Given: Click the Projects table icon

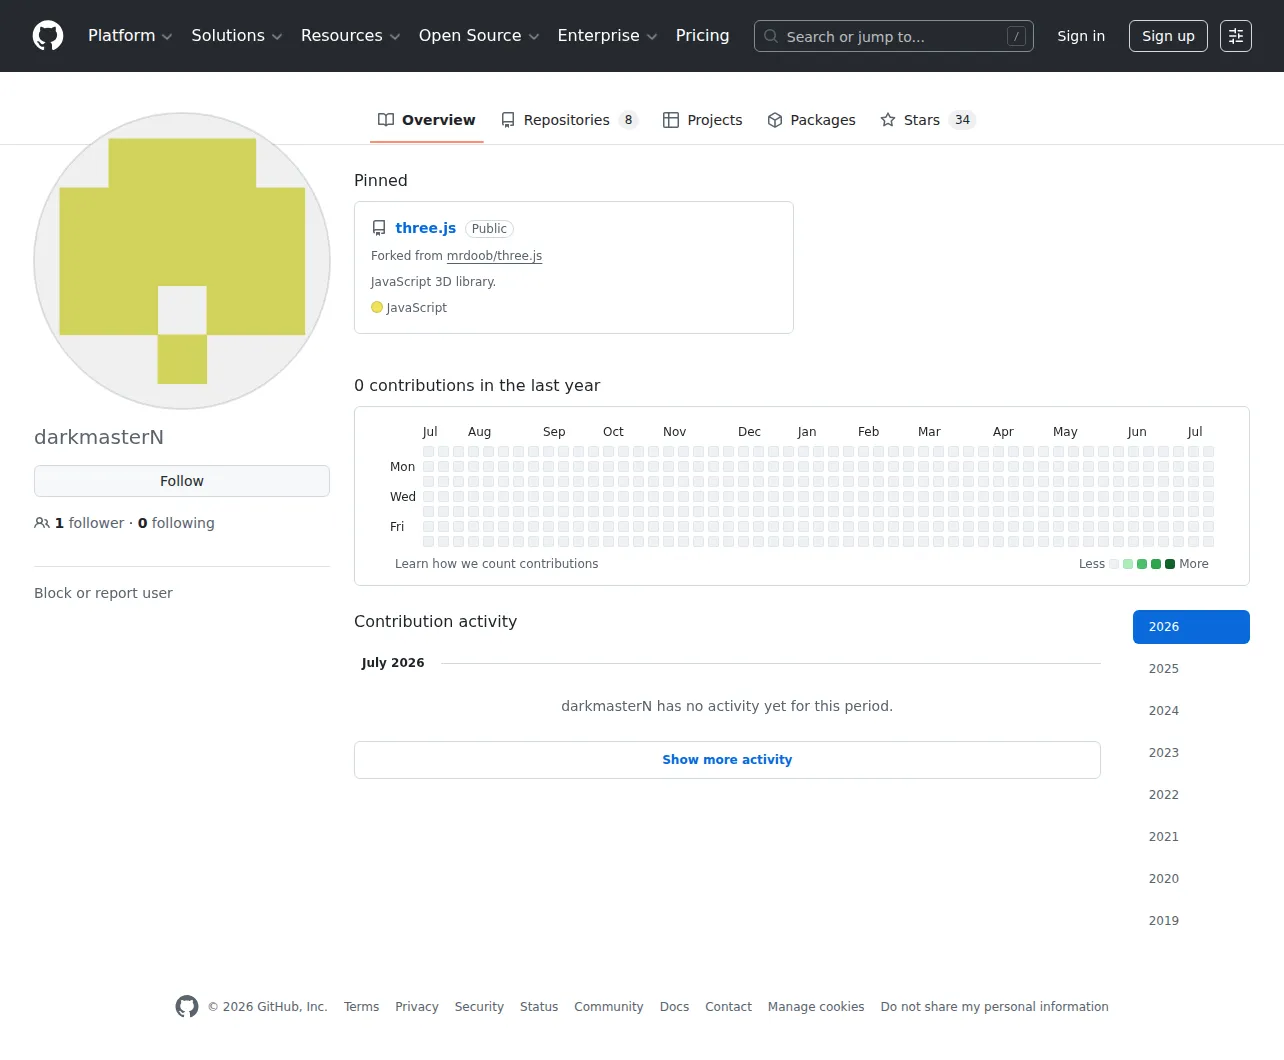Looking at the screenshot, I should point(671,120).
